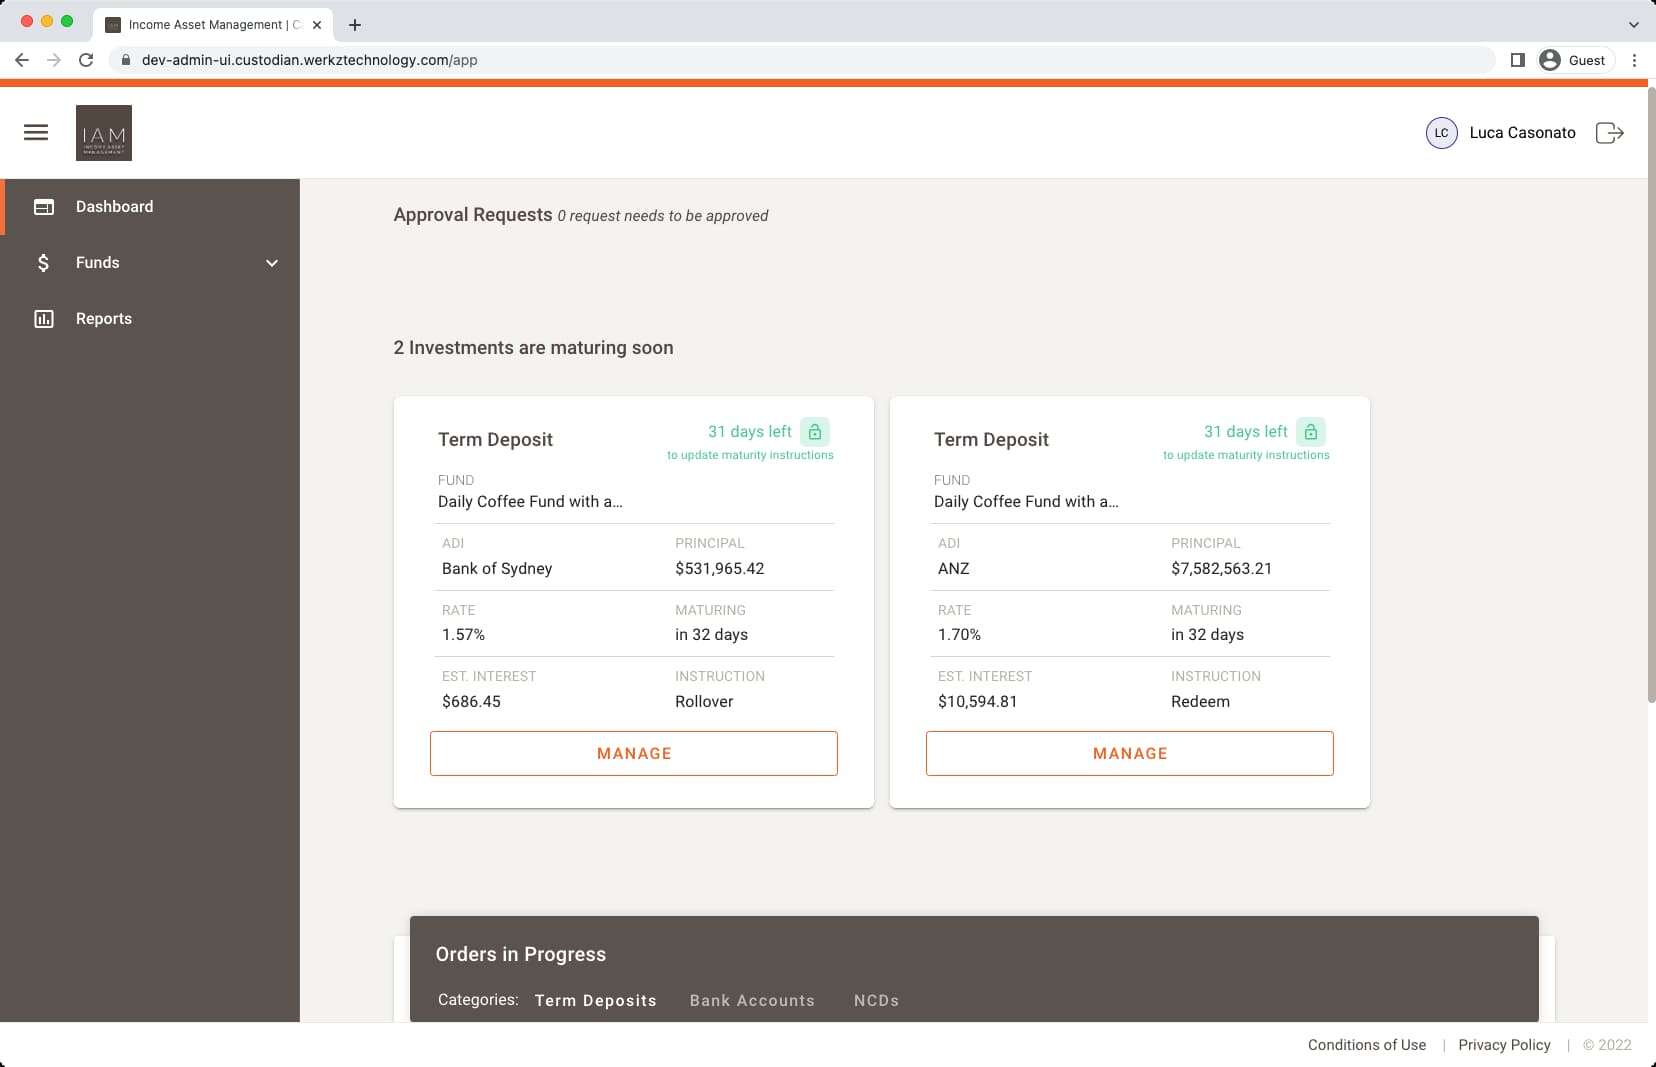1656x1067 pixels.
Task: Click the logout arrow icon
Action: (x=1610, y=132)
